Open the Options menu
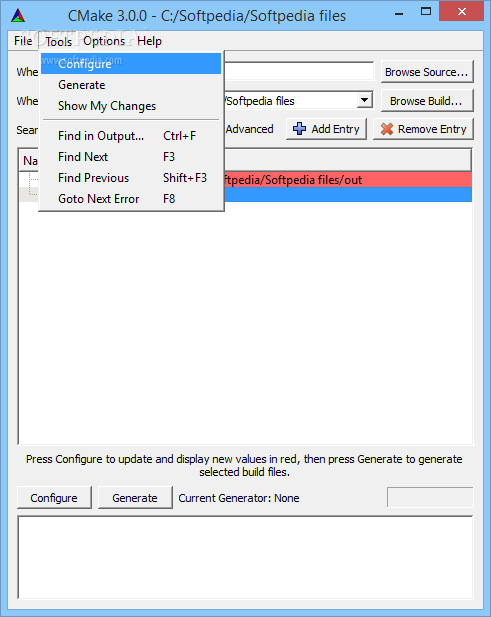Image resolution: width=491 pixels, height=617 pixels. click(104, 41)
